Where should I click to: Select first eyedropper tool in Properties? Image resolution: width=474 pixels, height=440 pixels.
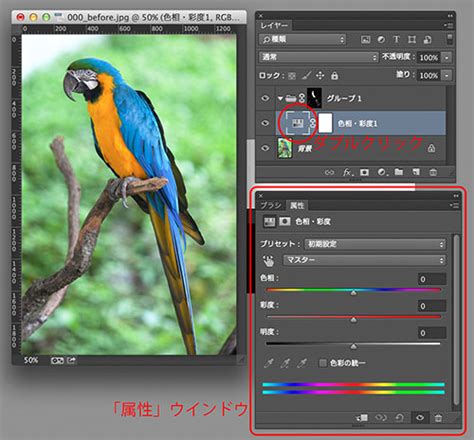pos(269,363)
